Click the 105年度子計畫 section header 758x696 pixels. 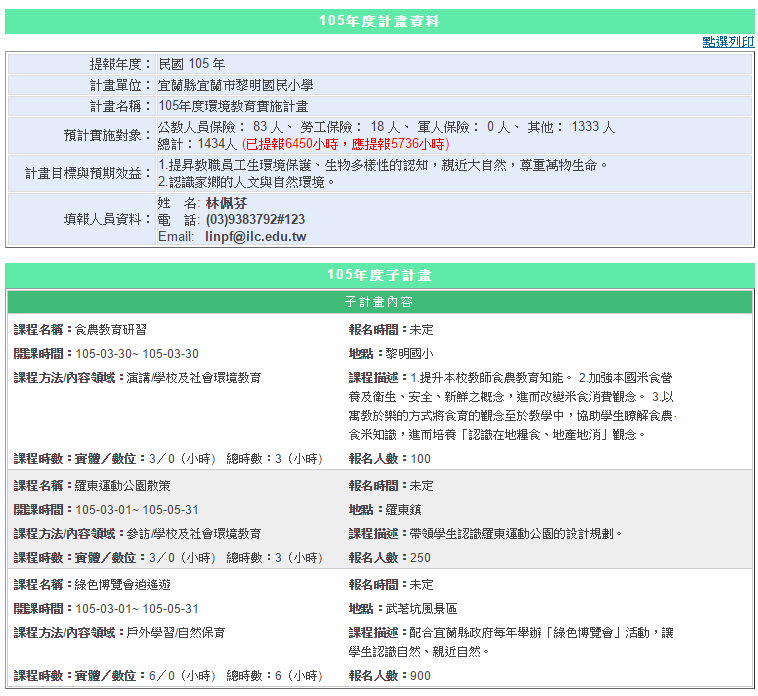(379, 275)
